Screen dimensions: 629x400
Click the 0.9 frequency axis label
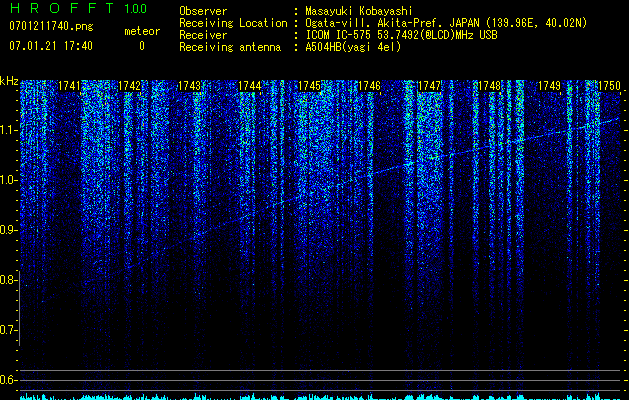pos(8,230)
